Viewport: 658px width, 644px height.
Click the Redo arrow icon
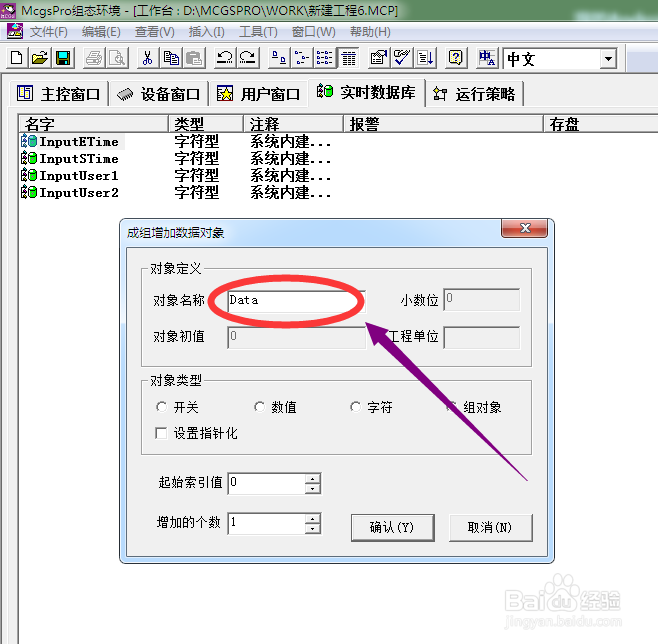tap(248, 58)
